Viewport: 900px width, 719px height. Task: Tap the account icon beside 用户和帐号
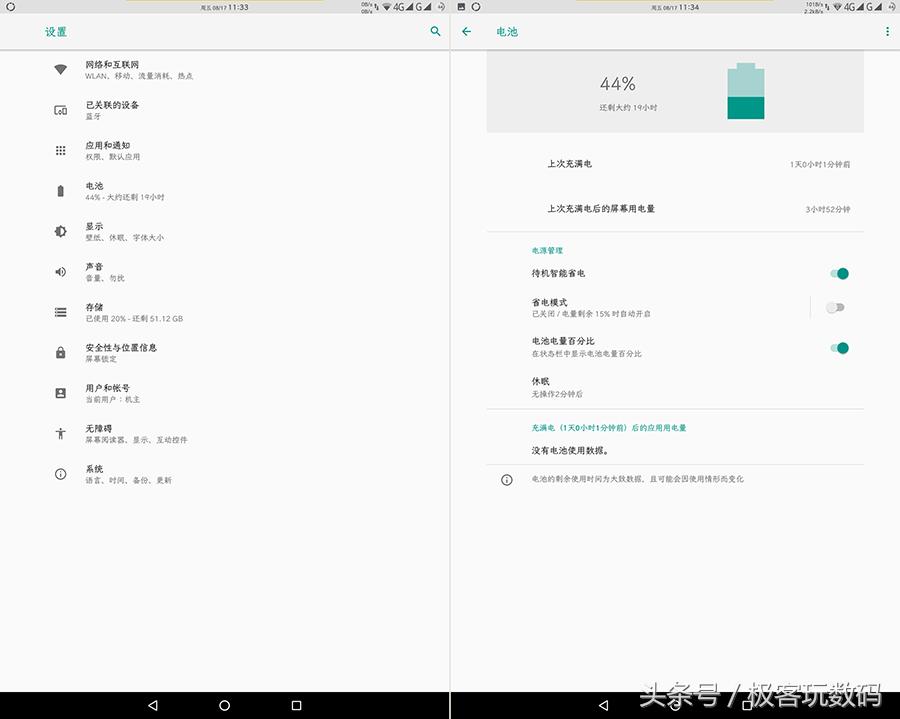click(x=60, y=393)
